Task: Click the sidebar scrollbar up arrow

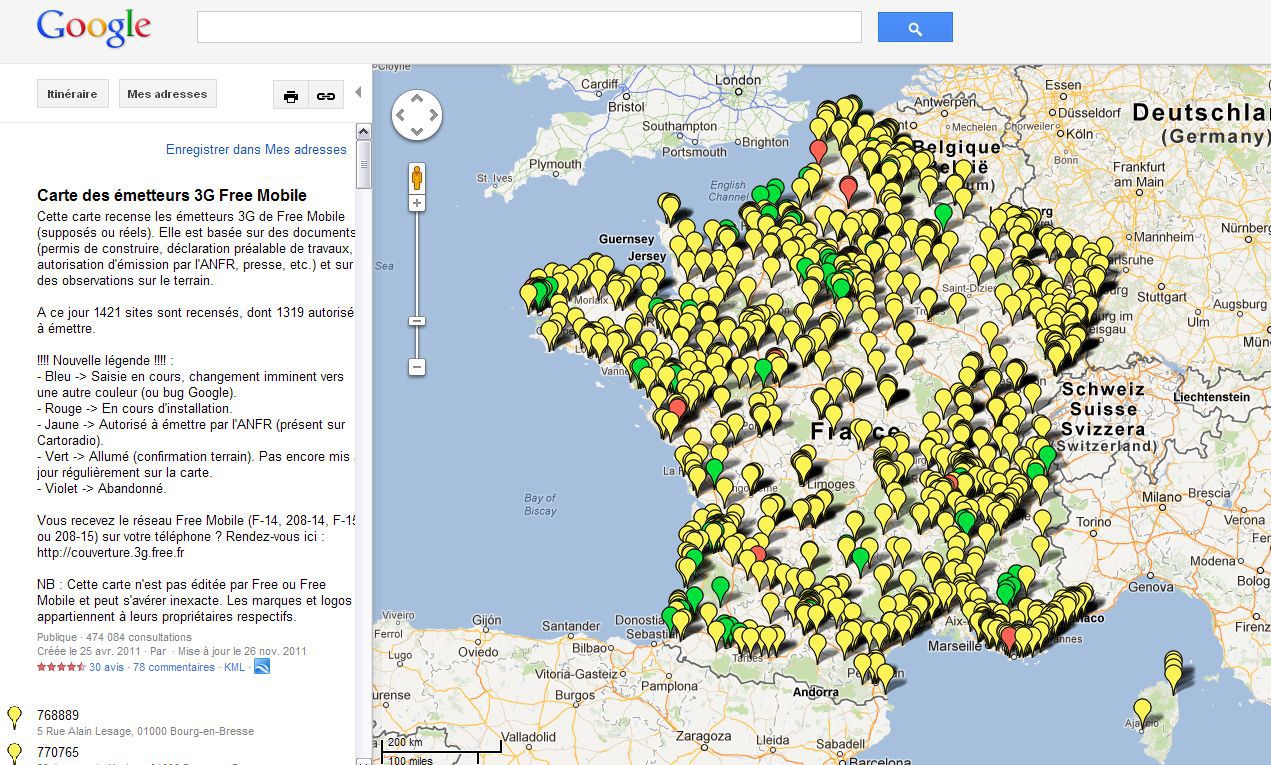Action: click(x=364, y=132)
